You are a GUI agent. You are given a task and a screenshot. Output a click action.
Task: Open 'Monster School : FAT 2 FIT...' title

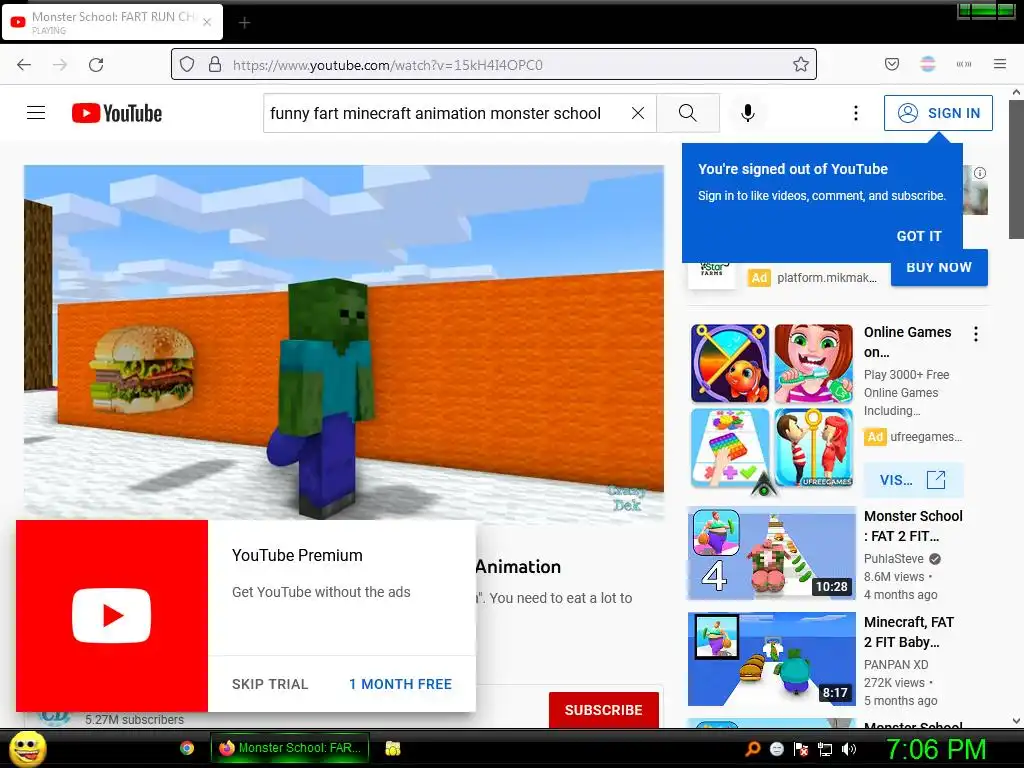click(x=913, y=526)
